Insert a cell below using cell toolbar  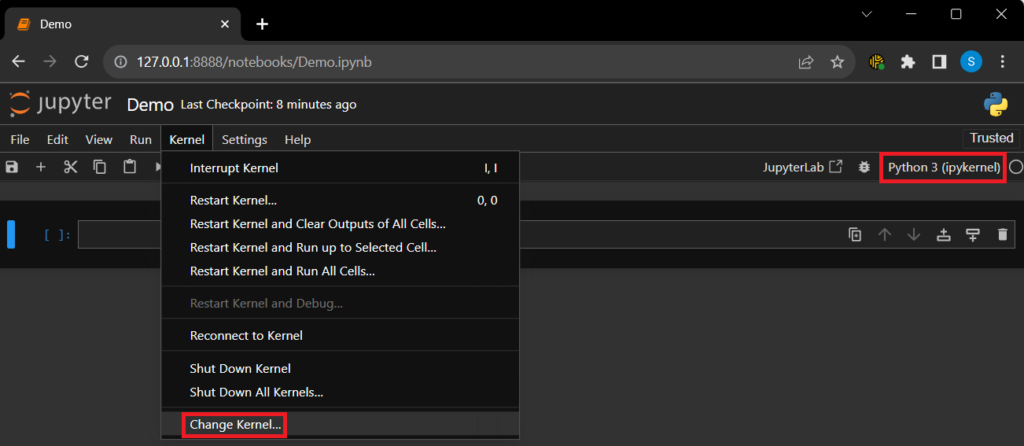[x=973, y=235]
